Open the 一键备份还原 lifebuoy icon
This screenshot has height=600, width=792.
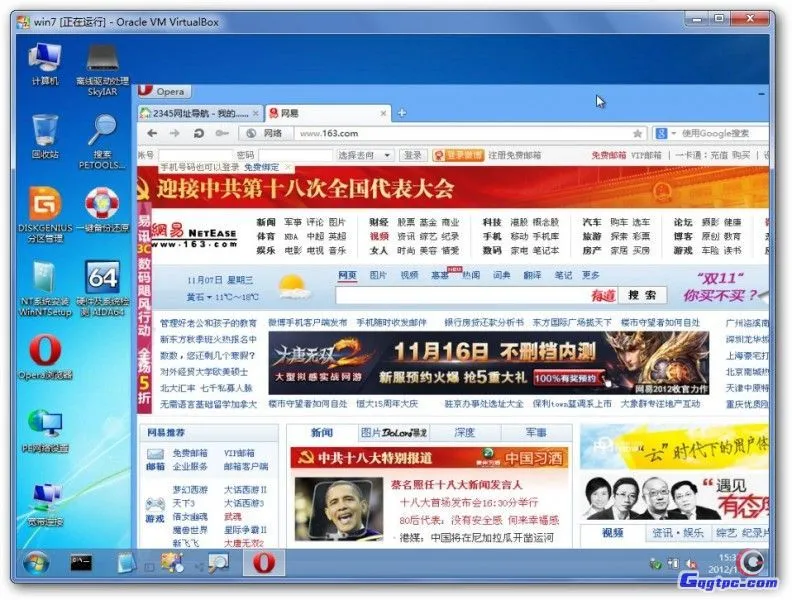click(x=102, y=210)
